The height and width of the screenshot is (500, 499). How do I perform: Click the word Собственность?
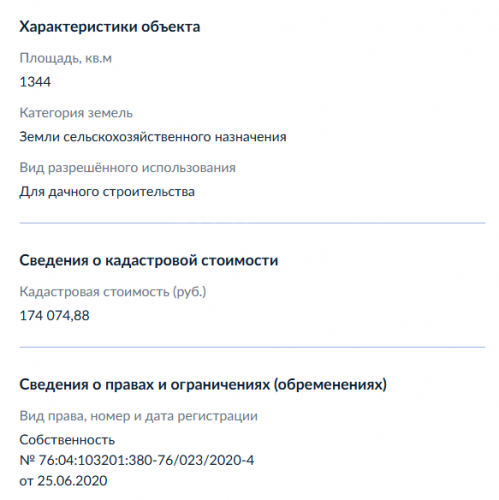coord(67,440)
